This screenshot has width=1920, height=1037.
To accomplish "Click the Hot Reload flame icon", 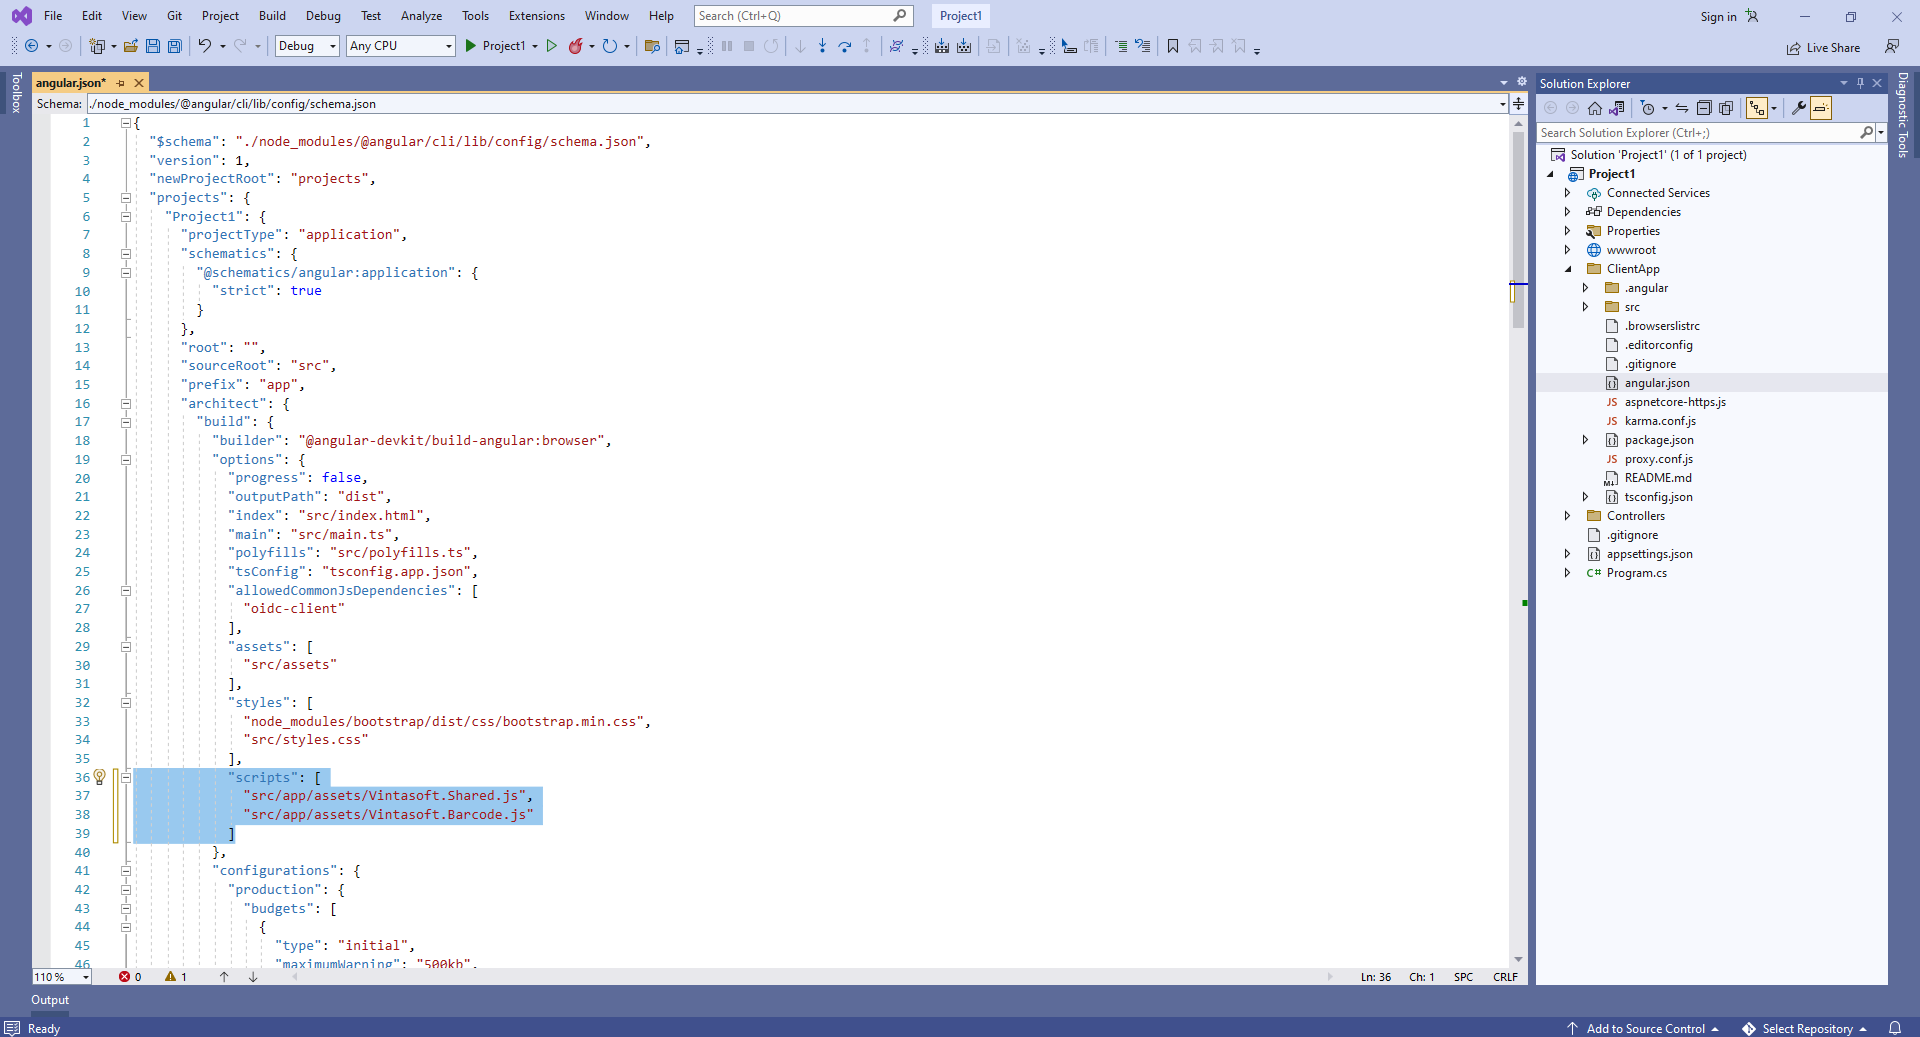I will click(x=575, y=46).
